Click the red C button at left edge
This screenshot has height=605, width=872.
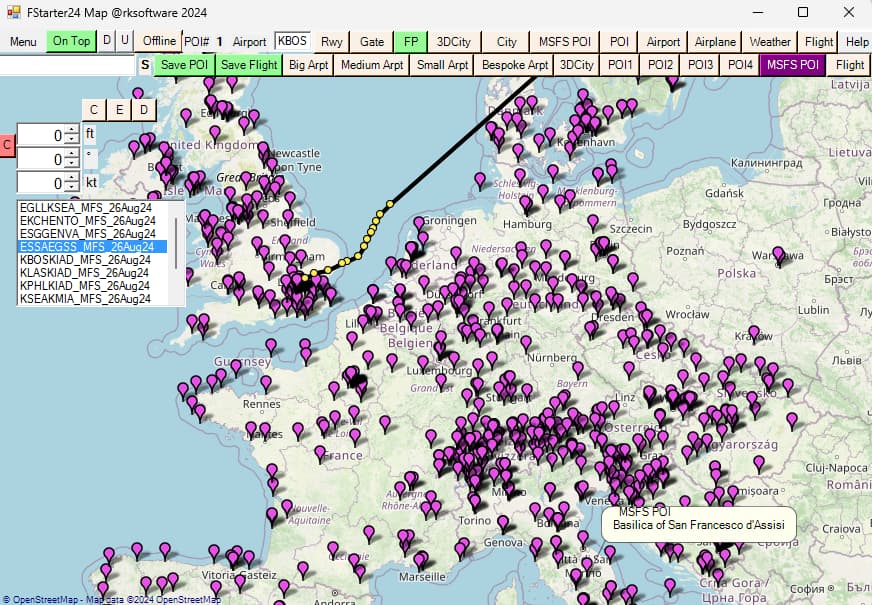click(x=7, y=145)
